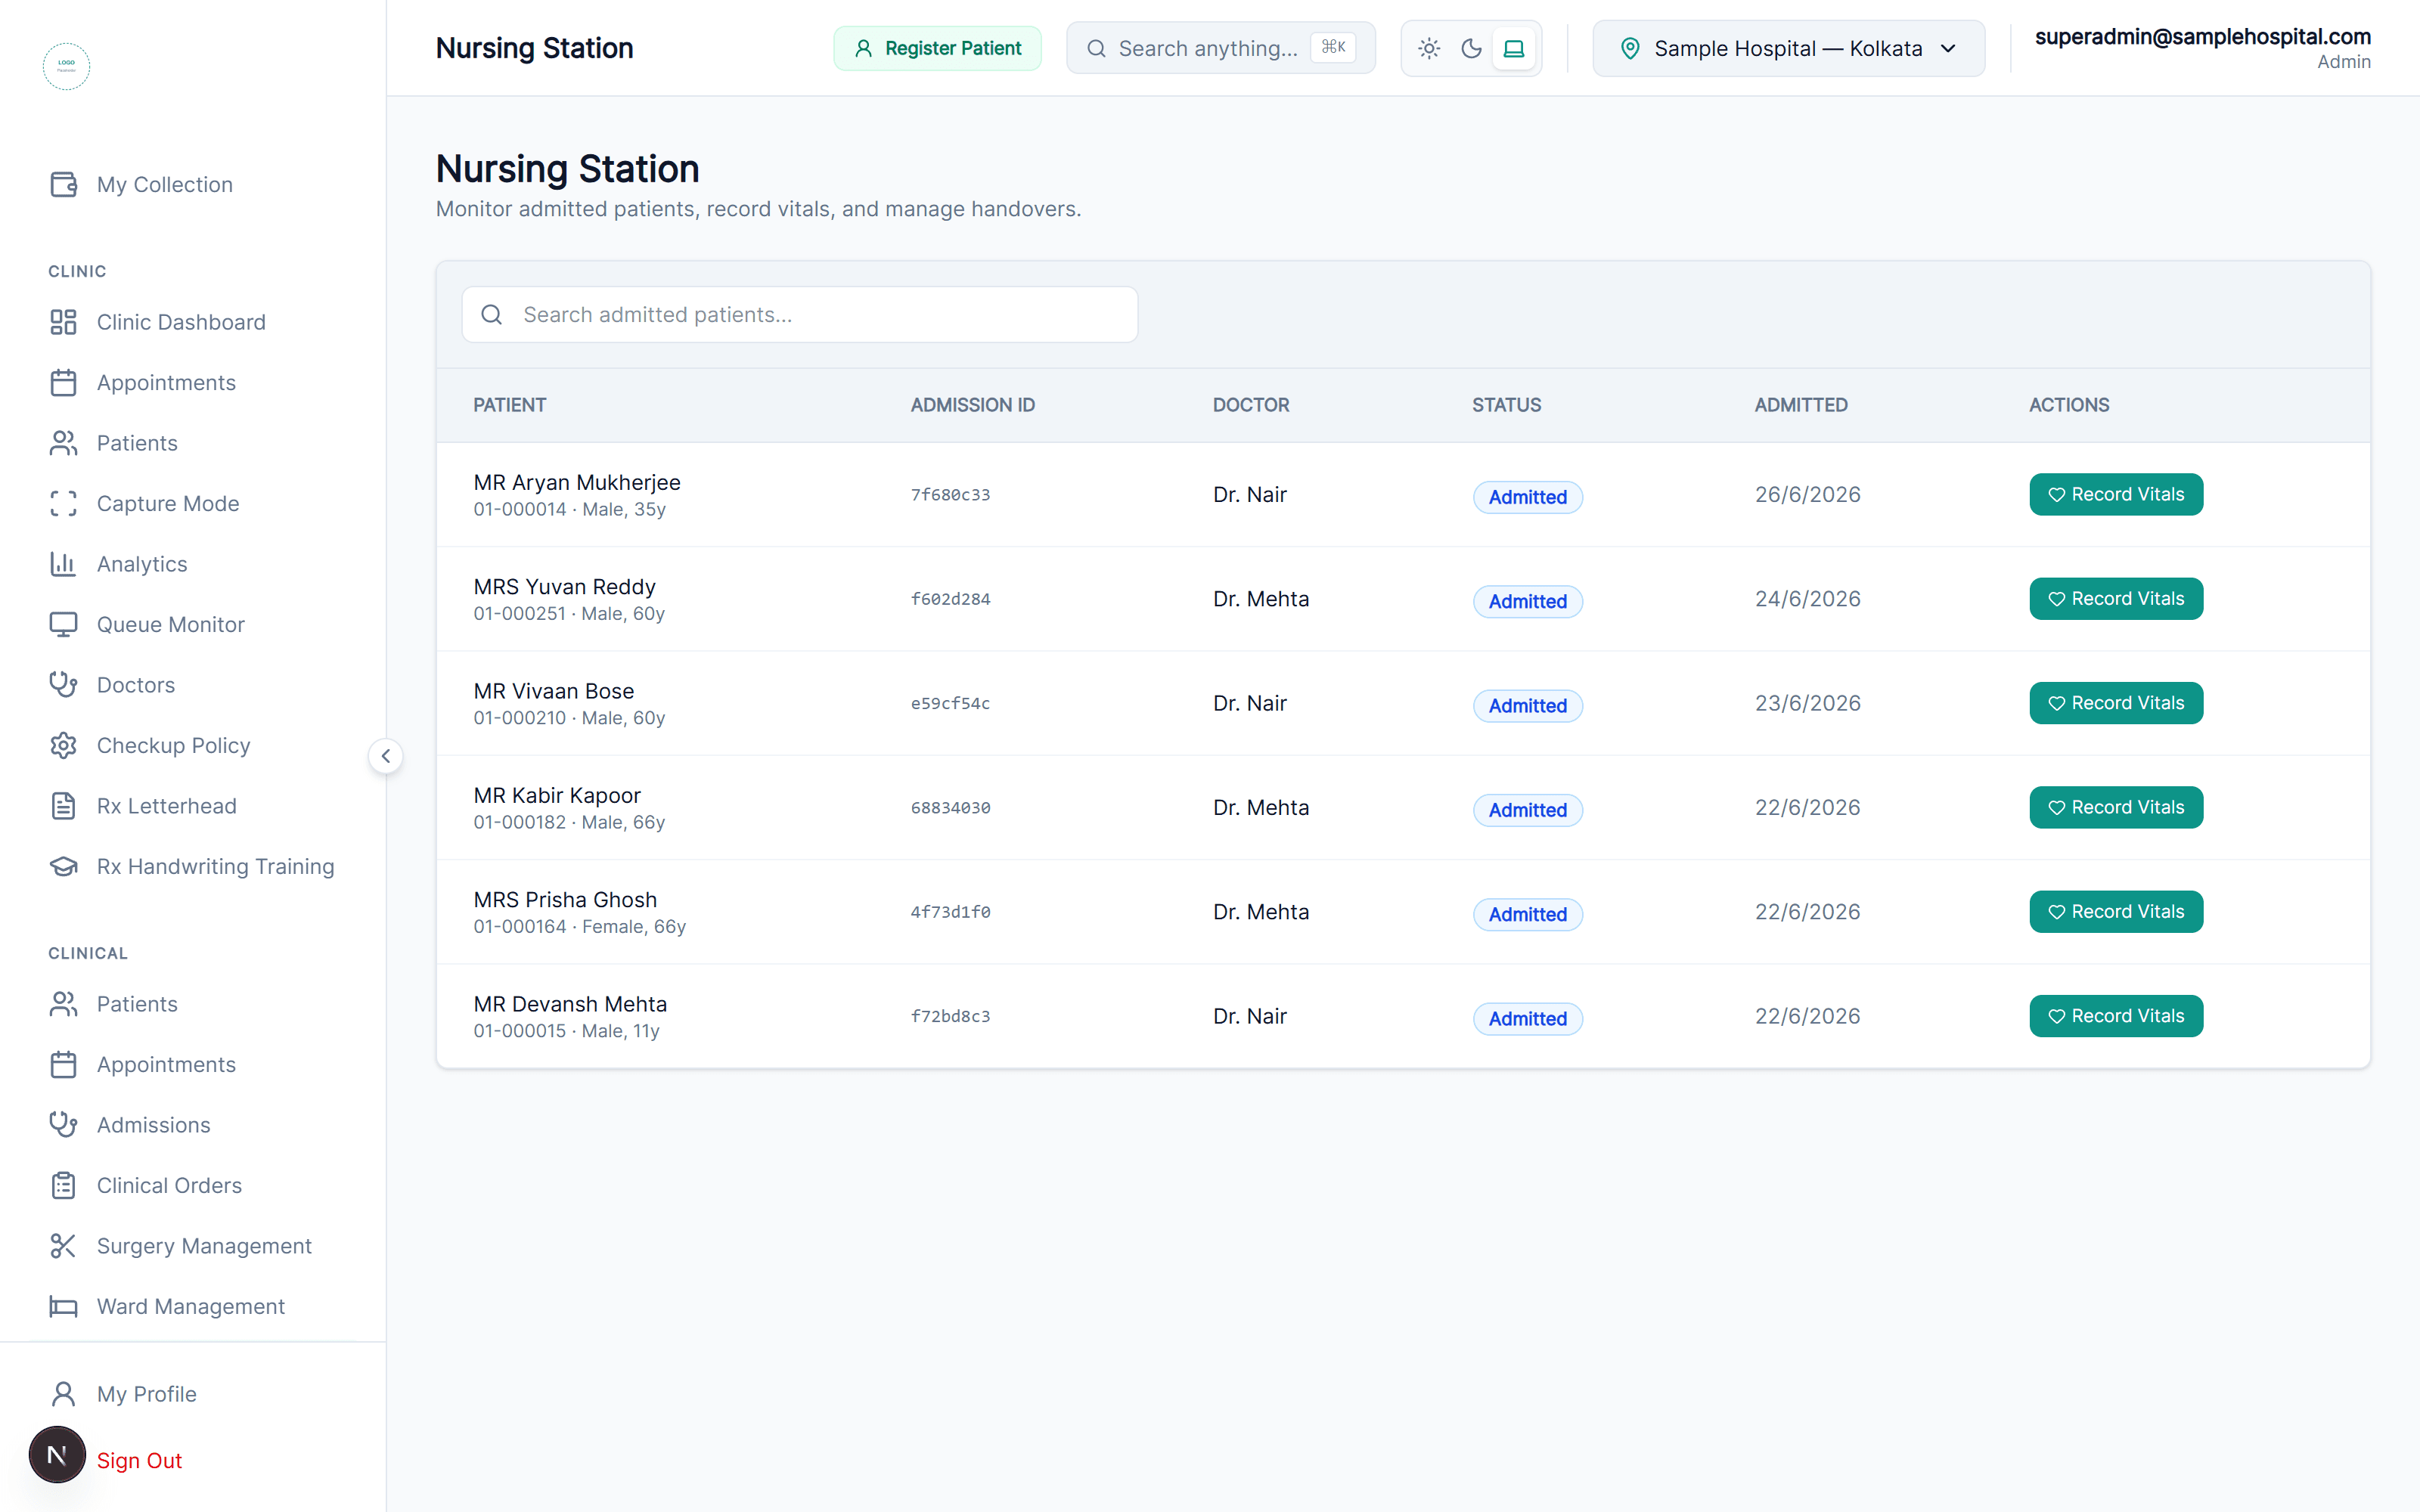
Task: Click the Capture Mode frame icon
Action: (63, 504)
